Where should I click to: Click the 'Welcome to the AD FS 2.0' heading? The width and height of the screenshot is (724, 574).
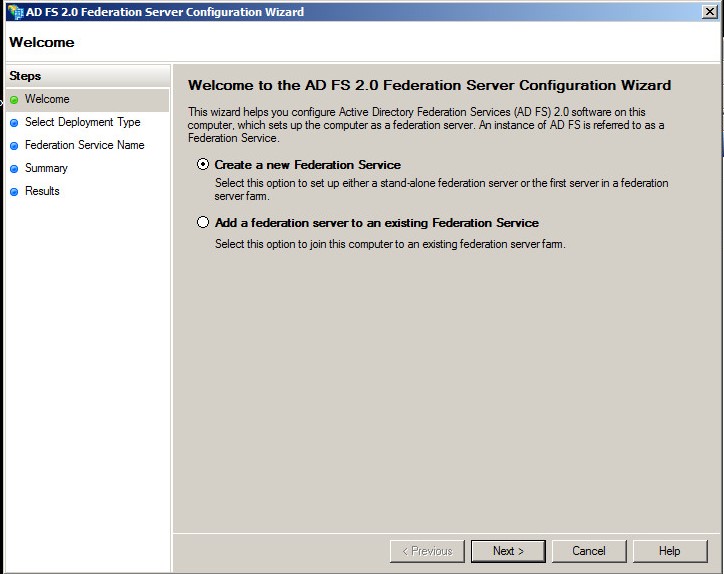pos(429,85)
